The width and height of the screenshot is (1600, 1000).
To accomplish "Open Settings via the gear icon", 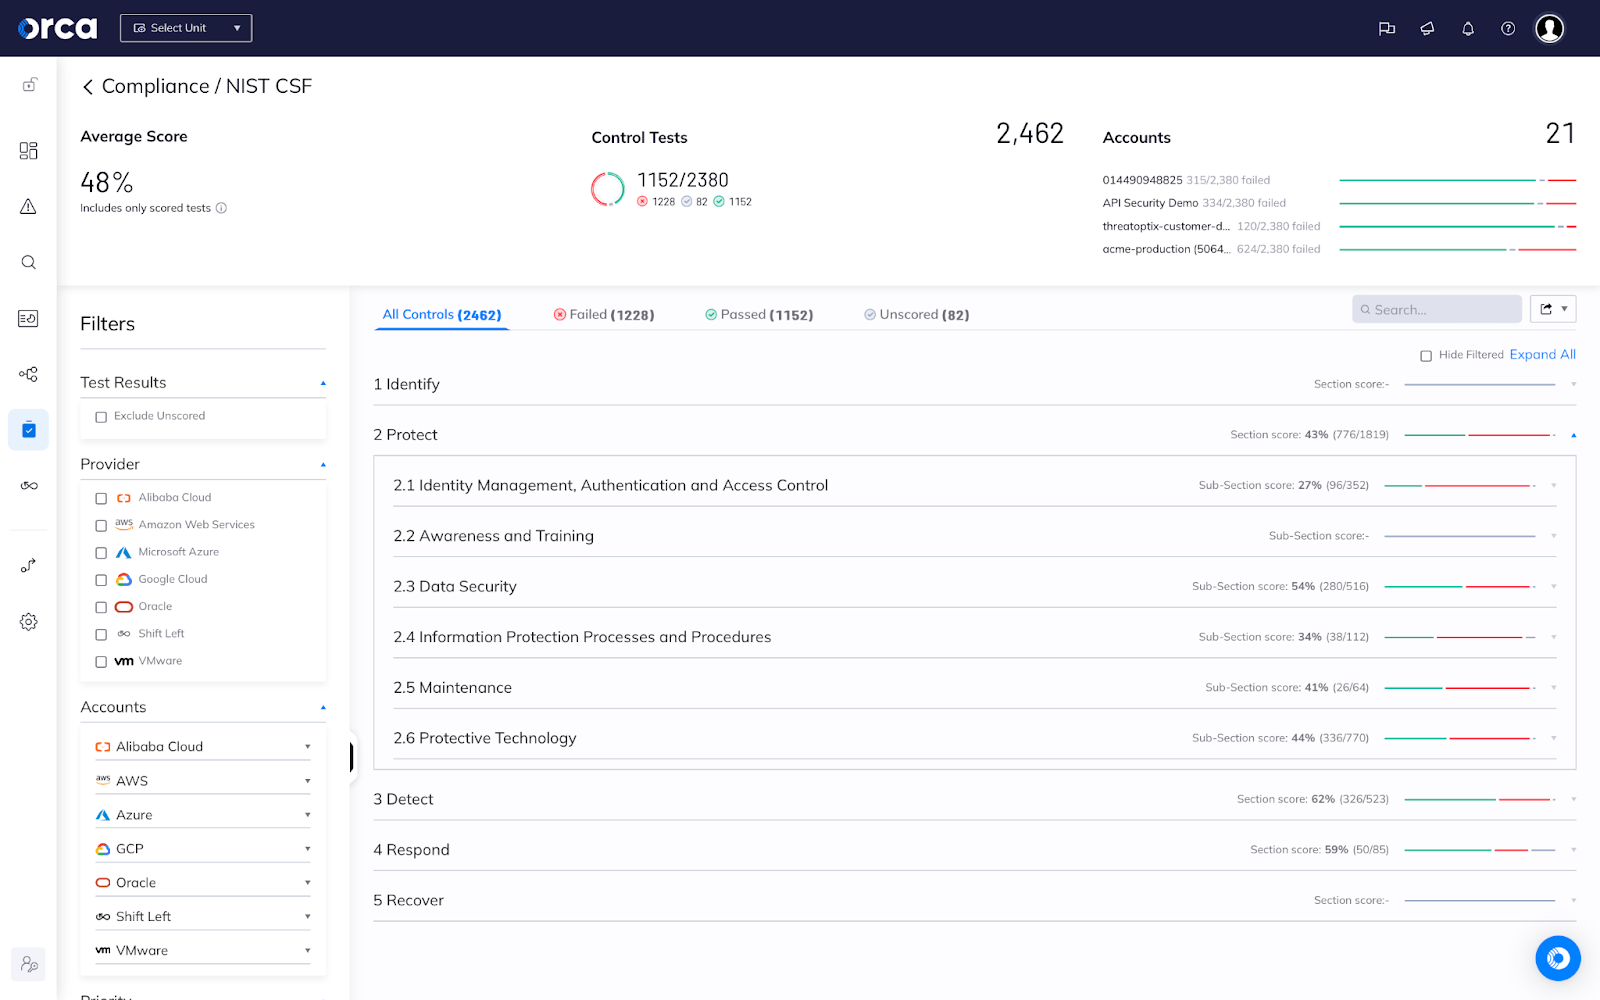I will (28, 621).
